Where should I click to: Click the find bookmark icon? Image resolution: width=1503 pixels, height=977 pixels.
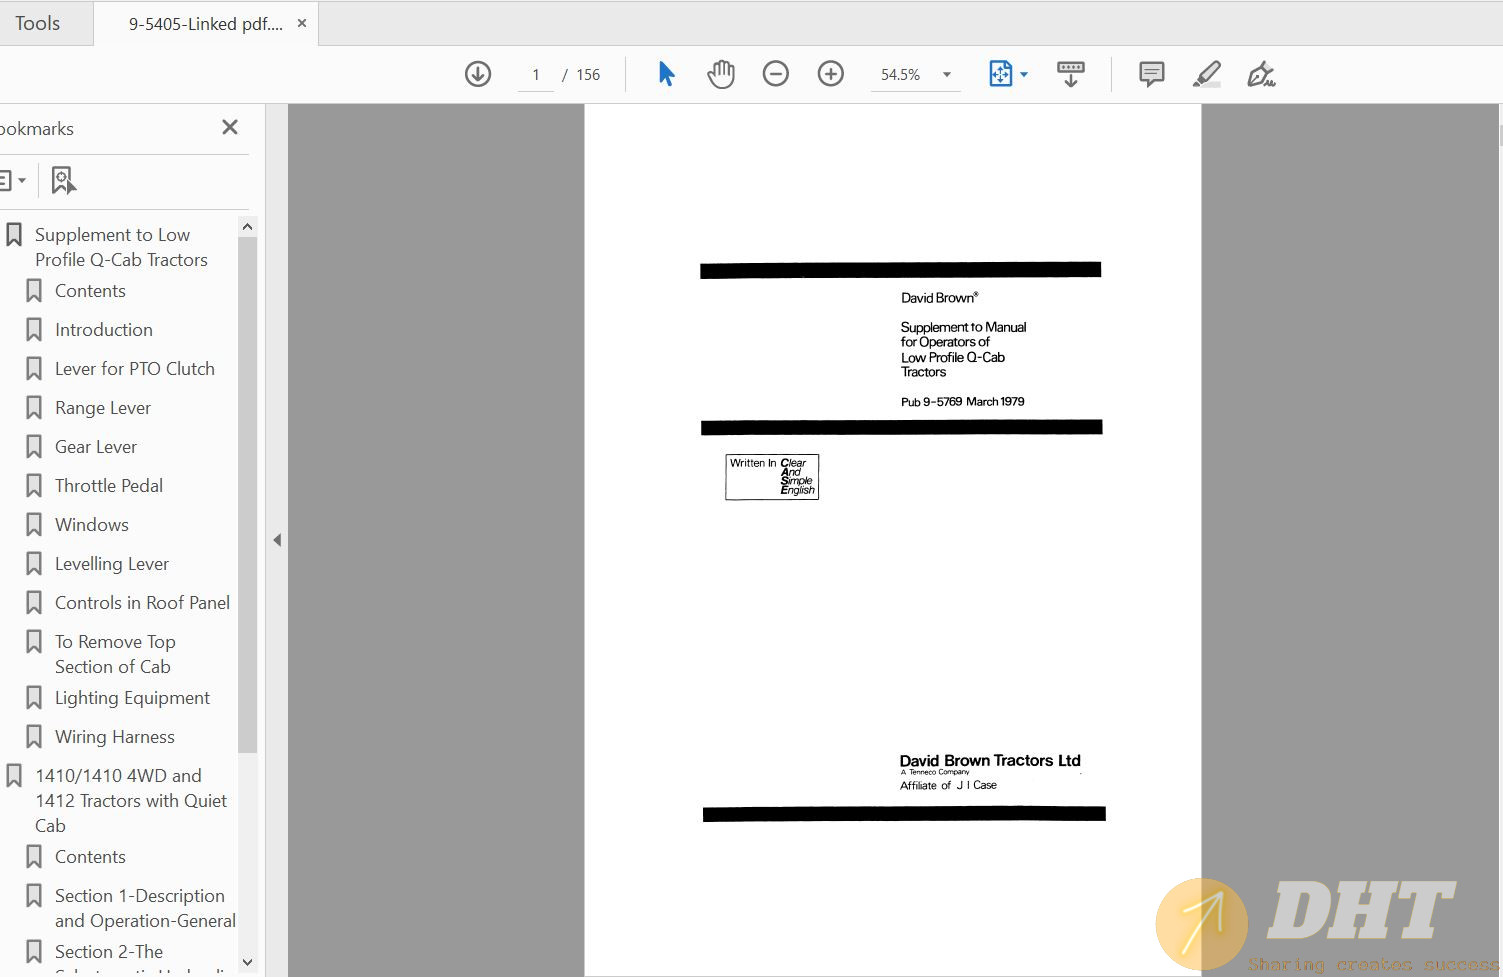(63, 180)
